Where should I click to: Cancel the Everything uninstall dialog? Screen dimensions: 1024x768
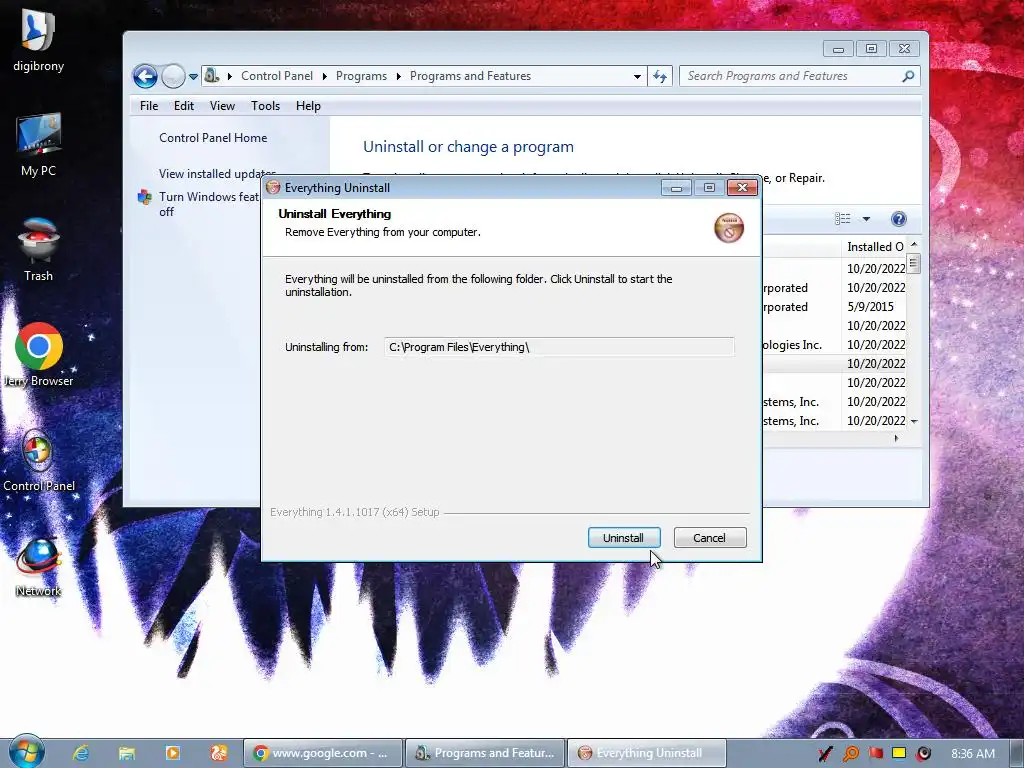coord(709,537)
